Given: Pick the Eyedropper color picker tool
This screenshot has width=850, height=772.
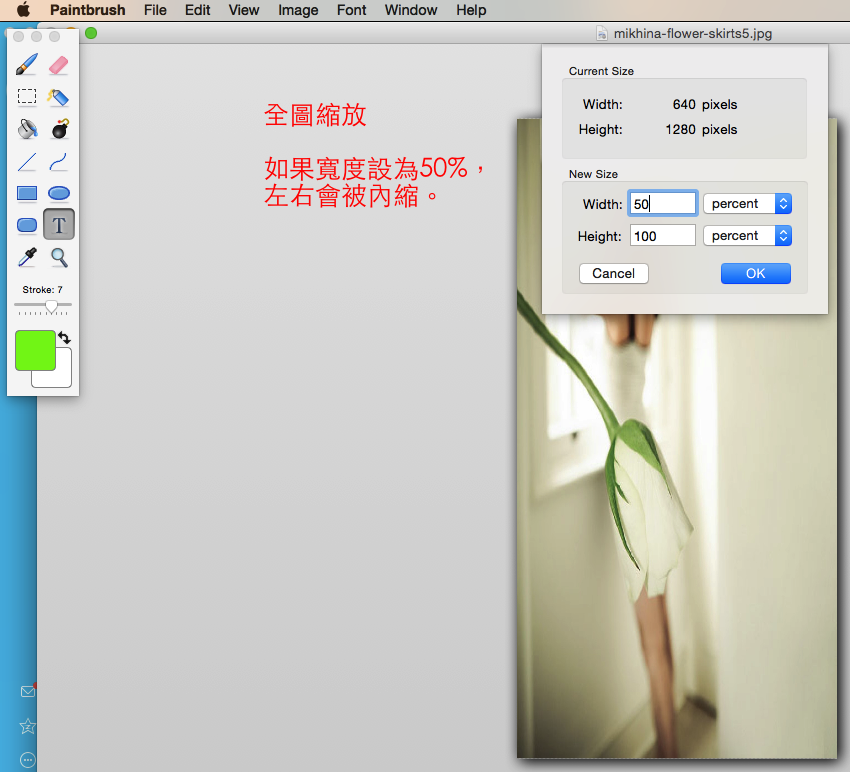Looking at the screenshot, I should (x=27, y=257).
